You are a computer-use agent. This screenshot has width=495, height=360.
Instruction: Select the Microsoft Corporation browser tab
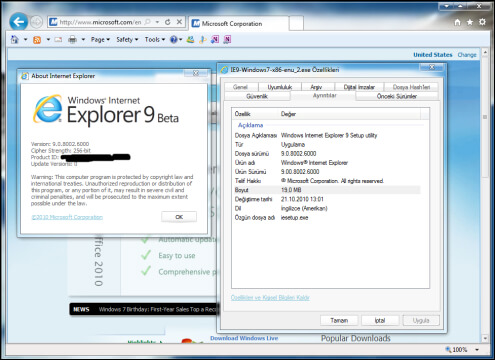point(238,23)
